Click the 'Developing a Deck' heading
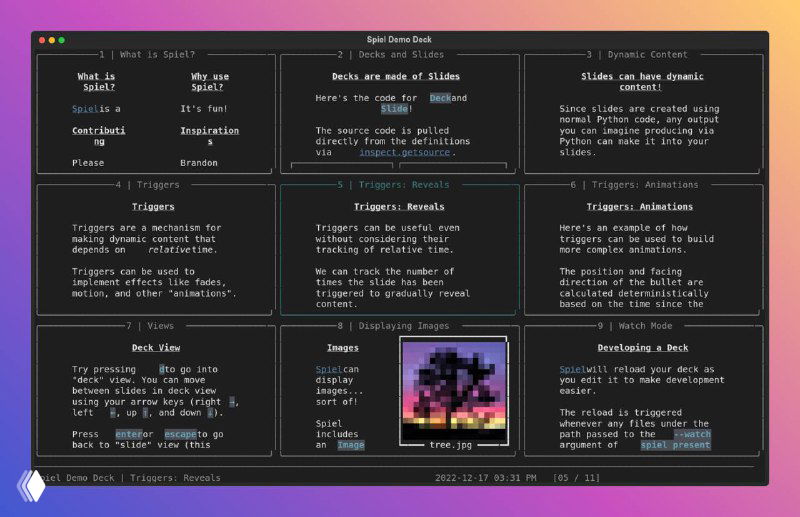The width and height of the screenshot is (800, 517). click(643, 348)
